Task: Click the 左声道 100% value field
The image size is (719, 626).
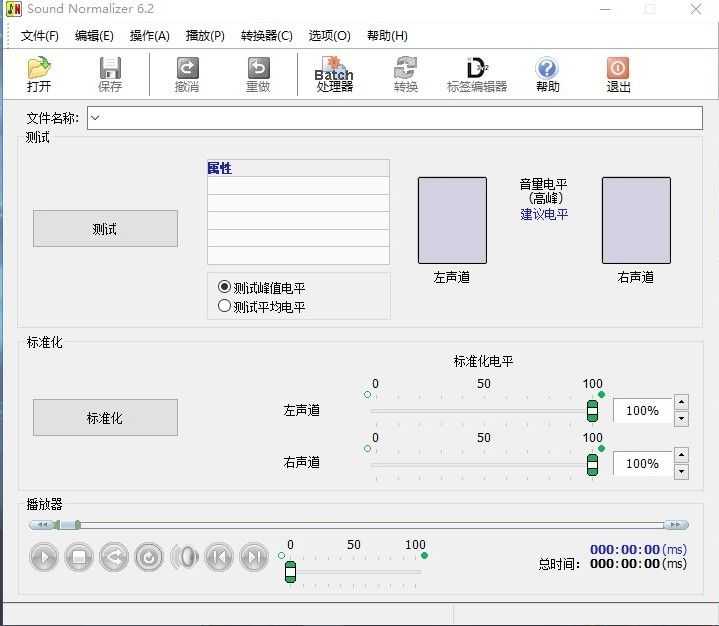Action: [x=642, y=410]
